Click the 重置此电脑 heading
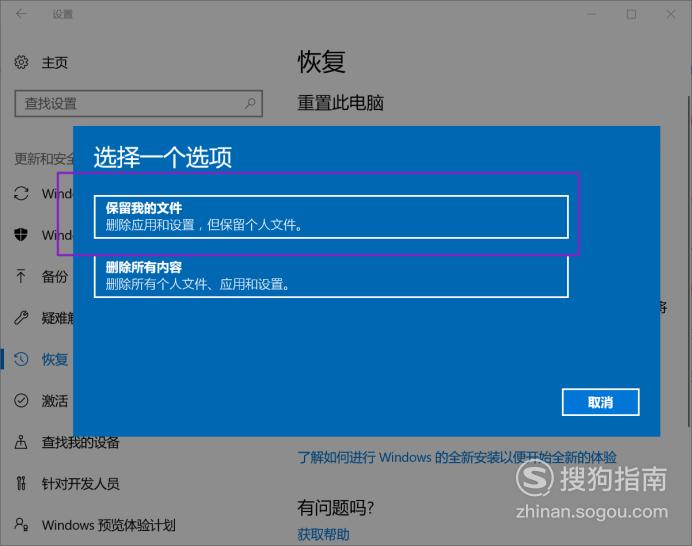Viewport: 692px width, 546px height. point(340,103)
